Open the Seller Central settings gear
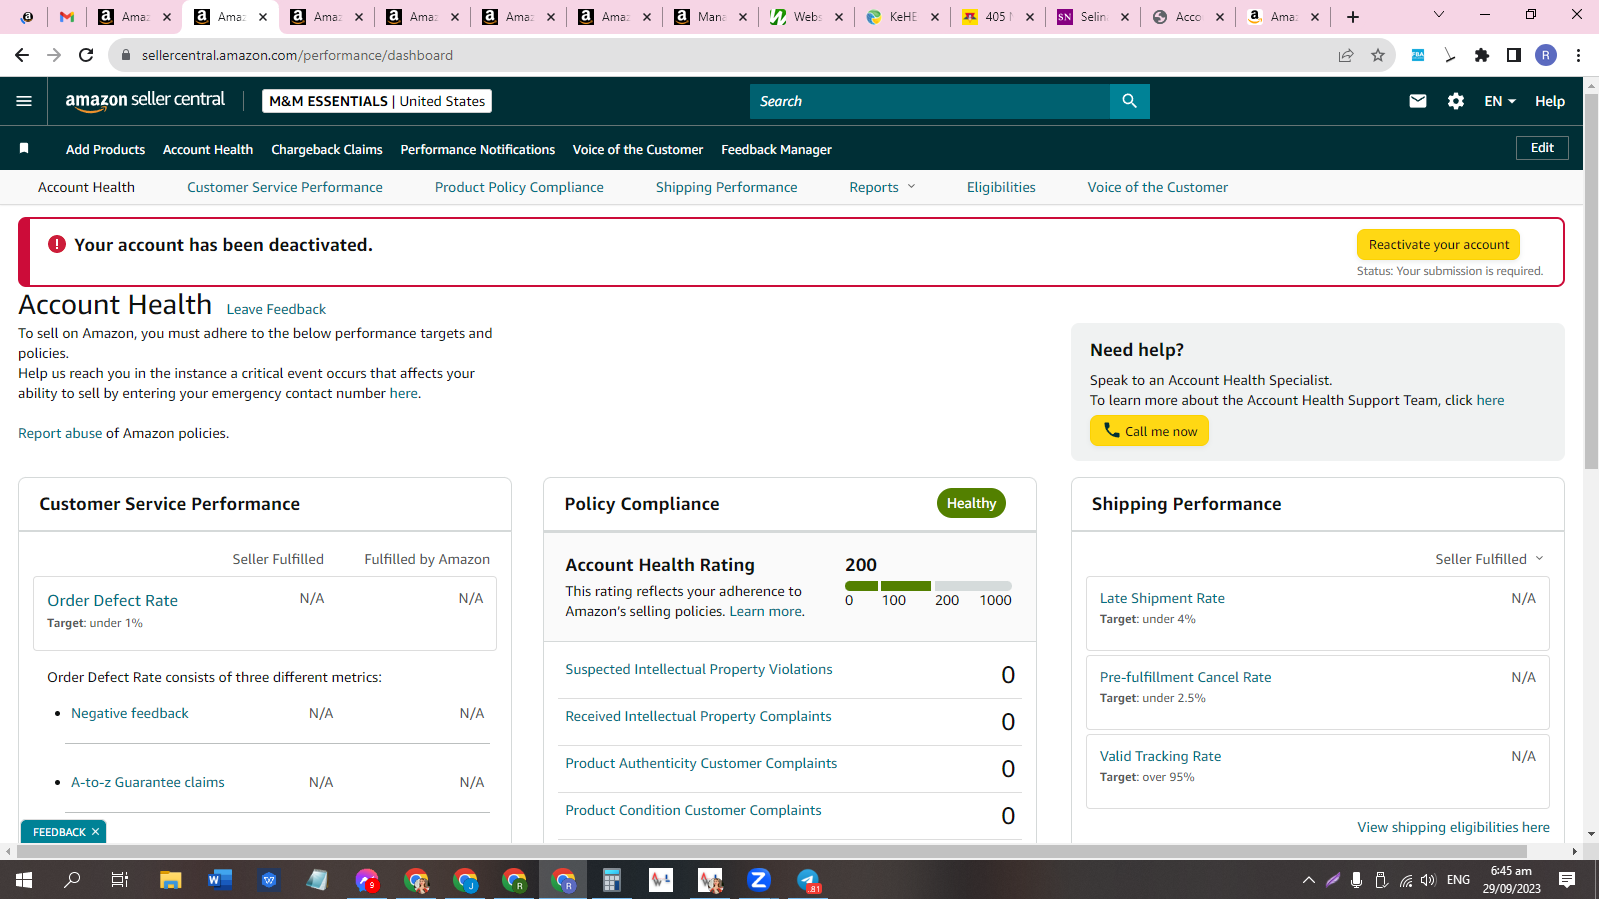1599x899 pixels. pos(1456,101)
